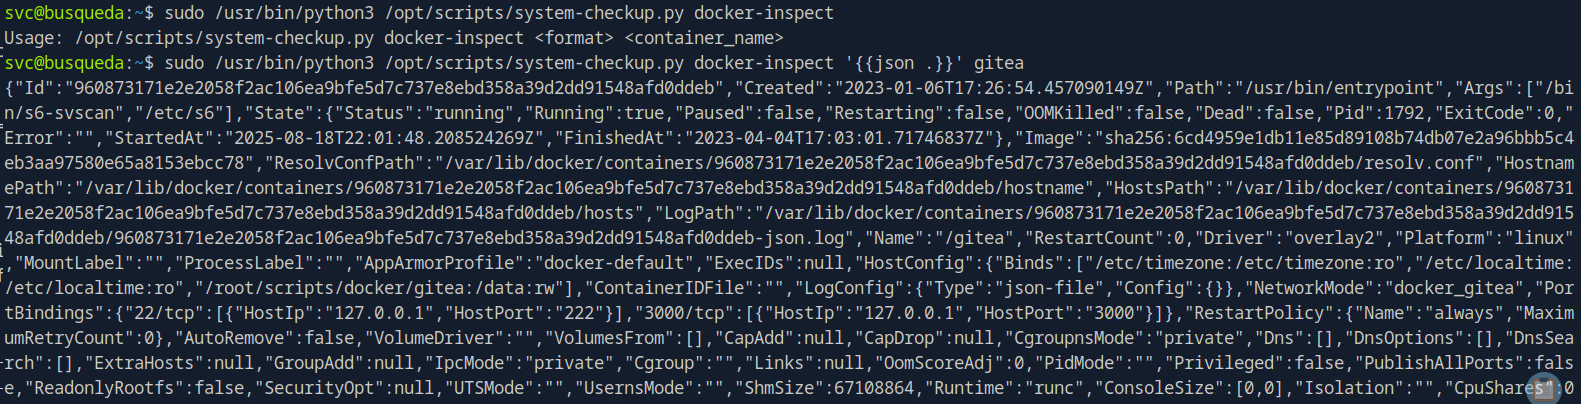Click the "Status":"running" text

[426, 113]
